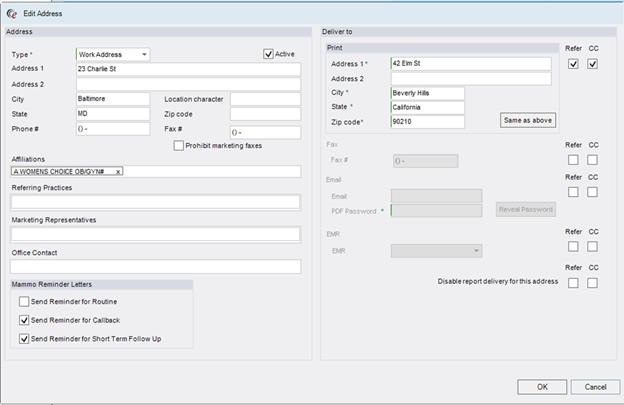Click the Same as above button
Viewport: 624px width, 405px height.
coord(528,120)
